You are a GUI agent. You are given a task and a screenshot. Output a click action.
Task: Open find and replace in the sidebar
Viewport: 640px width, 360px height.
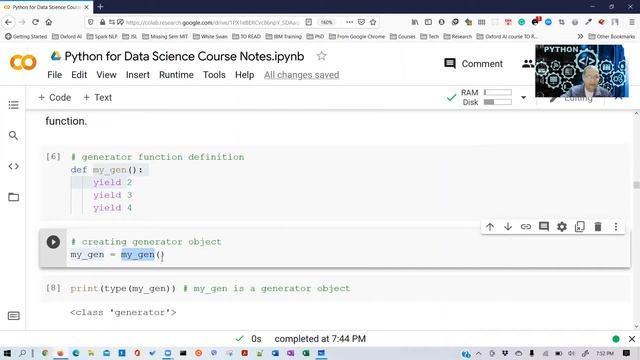13,135
